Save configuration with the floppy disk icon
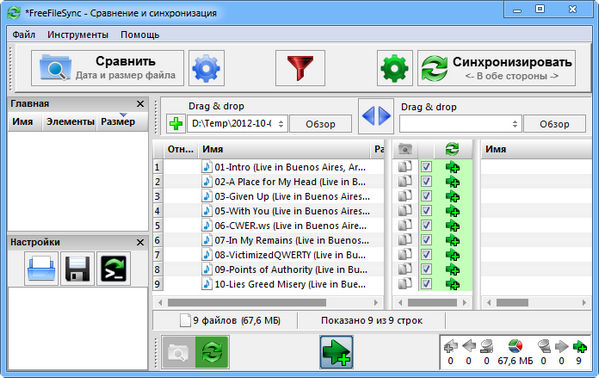 [78, 269]
